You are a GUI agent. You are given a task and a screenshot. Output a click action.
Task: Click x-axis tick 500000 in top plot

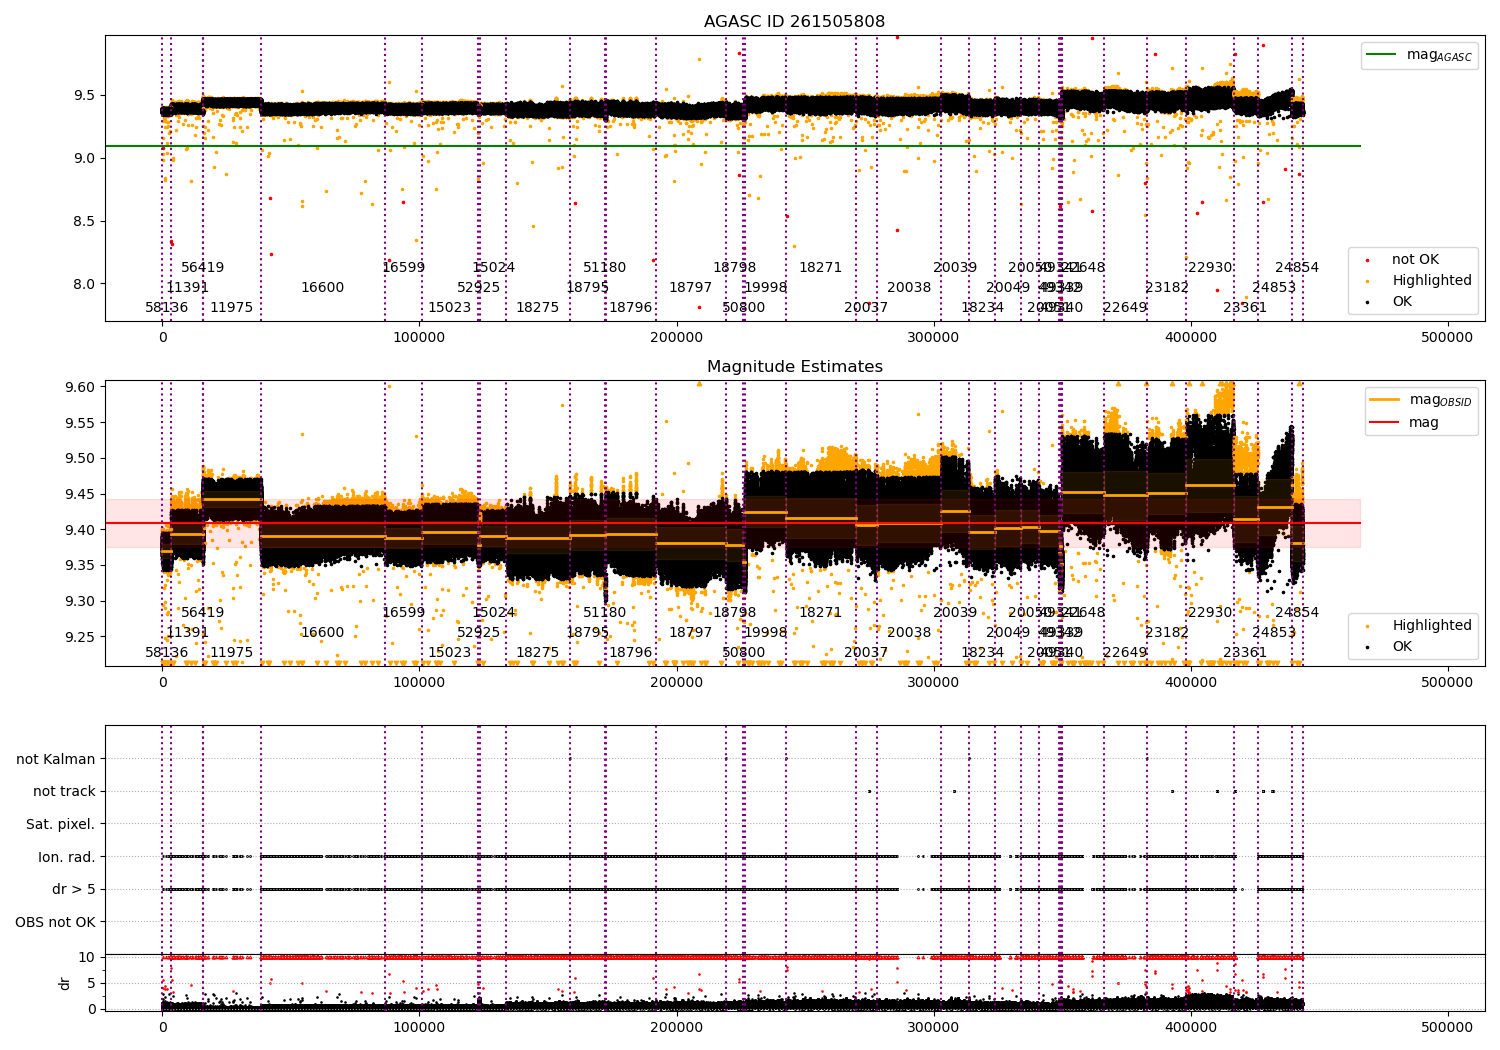[1447, 338]
